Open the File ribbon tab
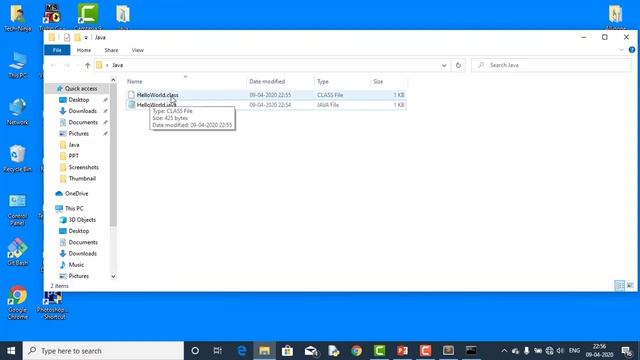640x360 pixels. tap(57, 50)
